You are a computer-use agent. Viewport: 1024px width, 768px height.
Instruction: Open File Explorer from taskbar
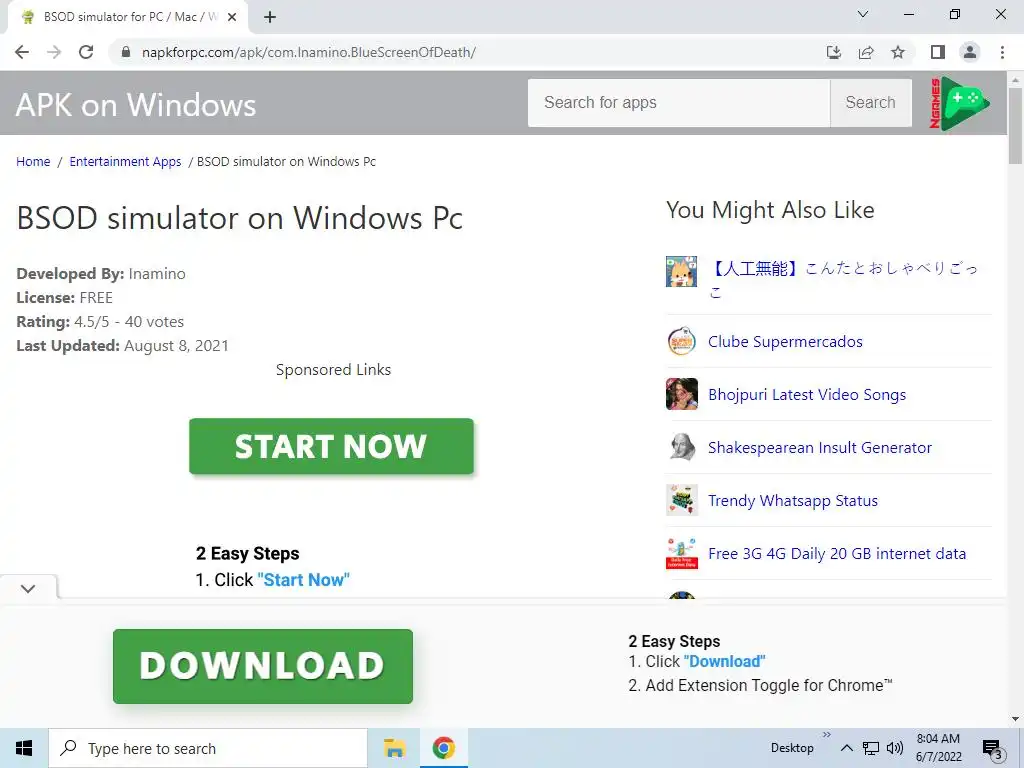point(394,748)
